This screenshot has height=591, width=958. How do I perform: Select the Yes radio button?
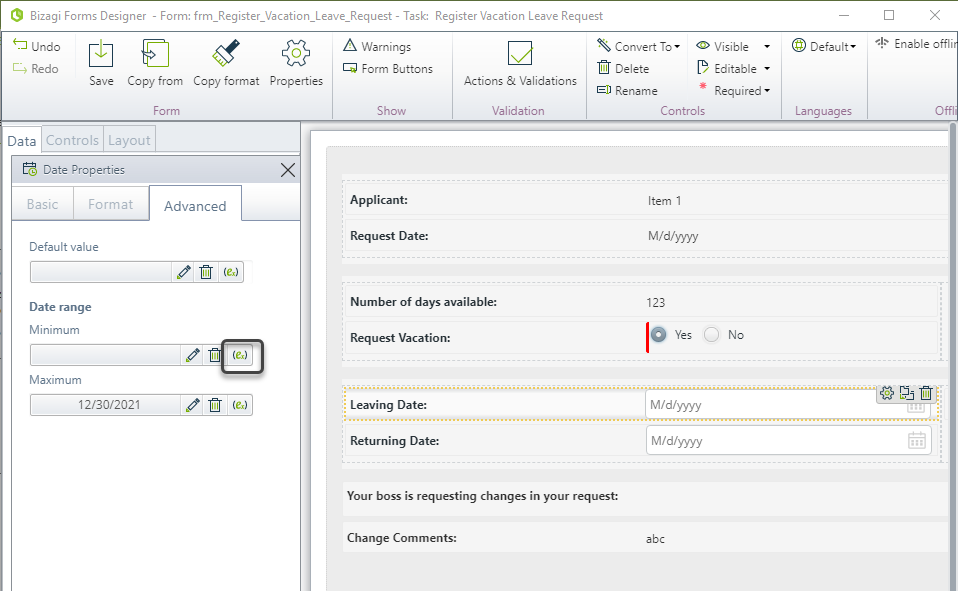click(x=658, y=335)
